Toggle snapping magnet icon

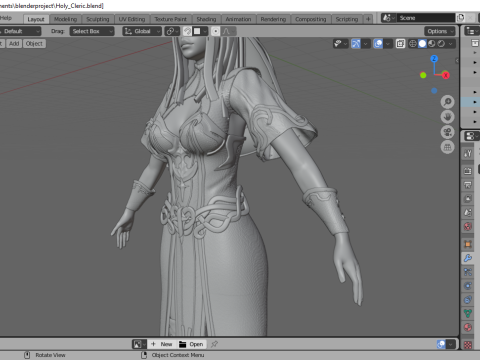click(x=187, y=31)
